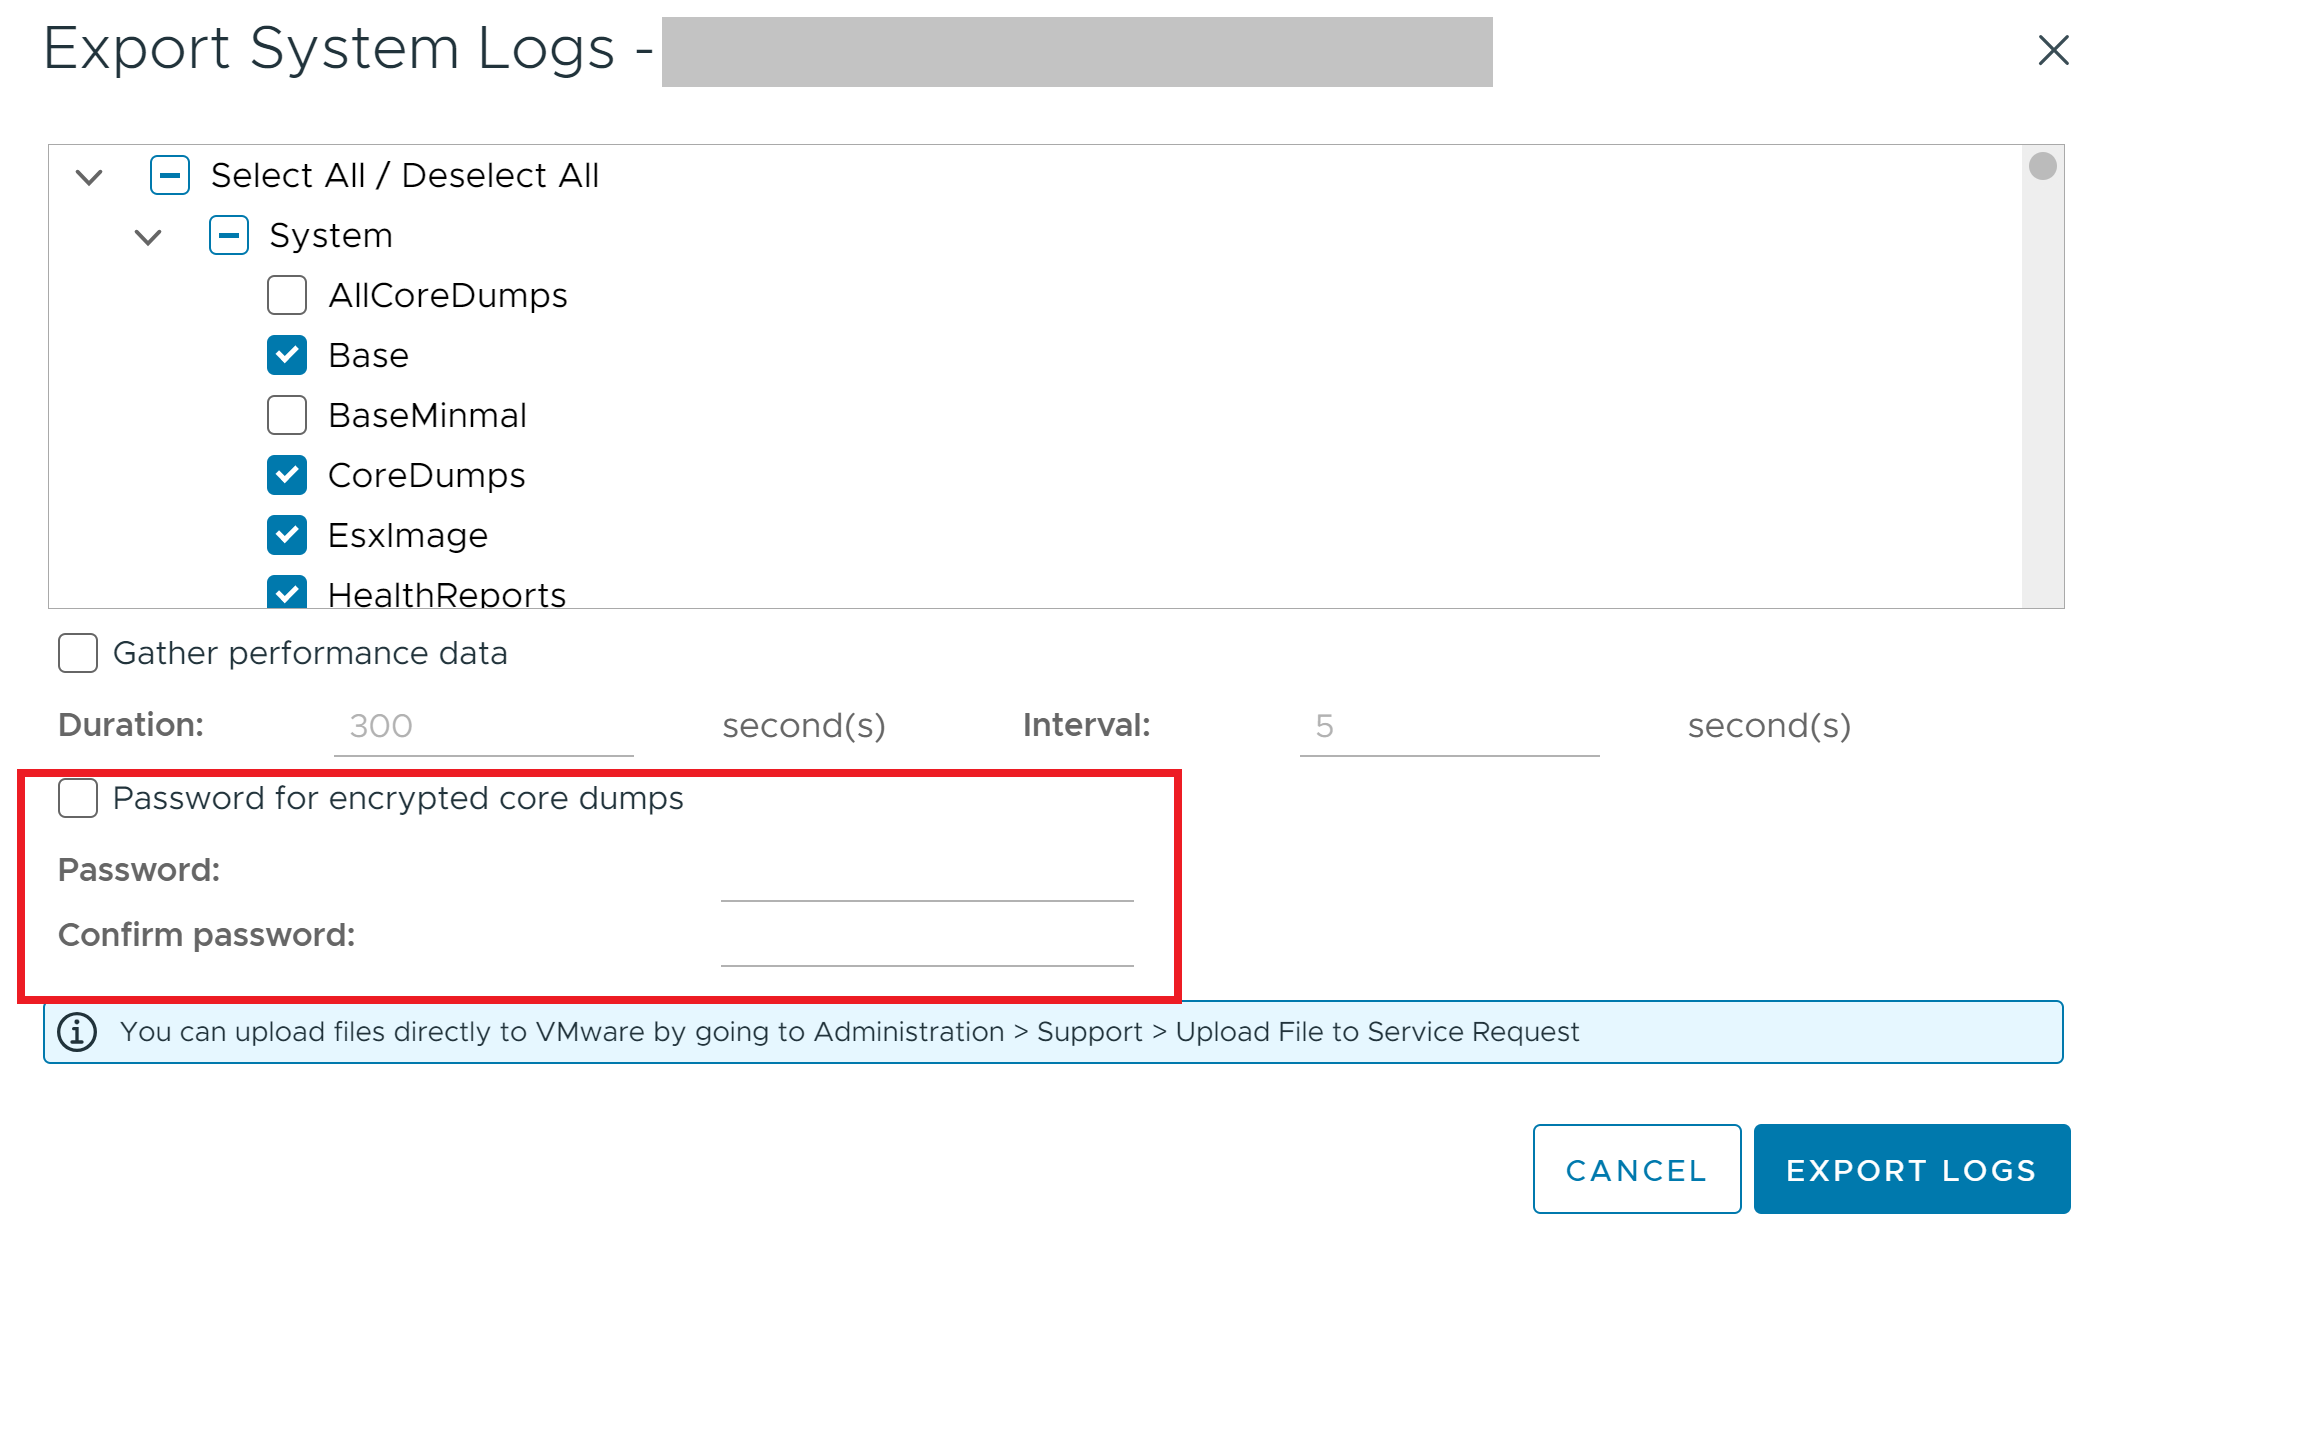Uncheck the EsxImage checkbox

pos(287,535)
